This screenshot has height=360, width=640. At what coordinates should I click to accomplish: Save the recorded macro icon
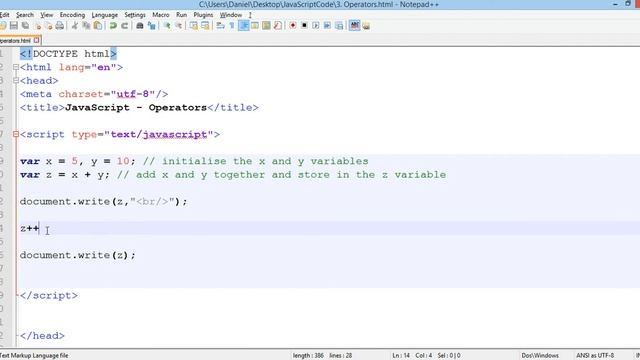point(339,26)
